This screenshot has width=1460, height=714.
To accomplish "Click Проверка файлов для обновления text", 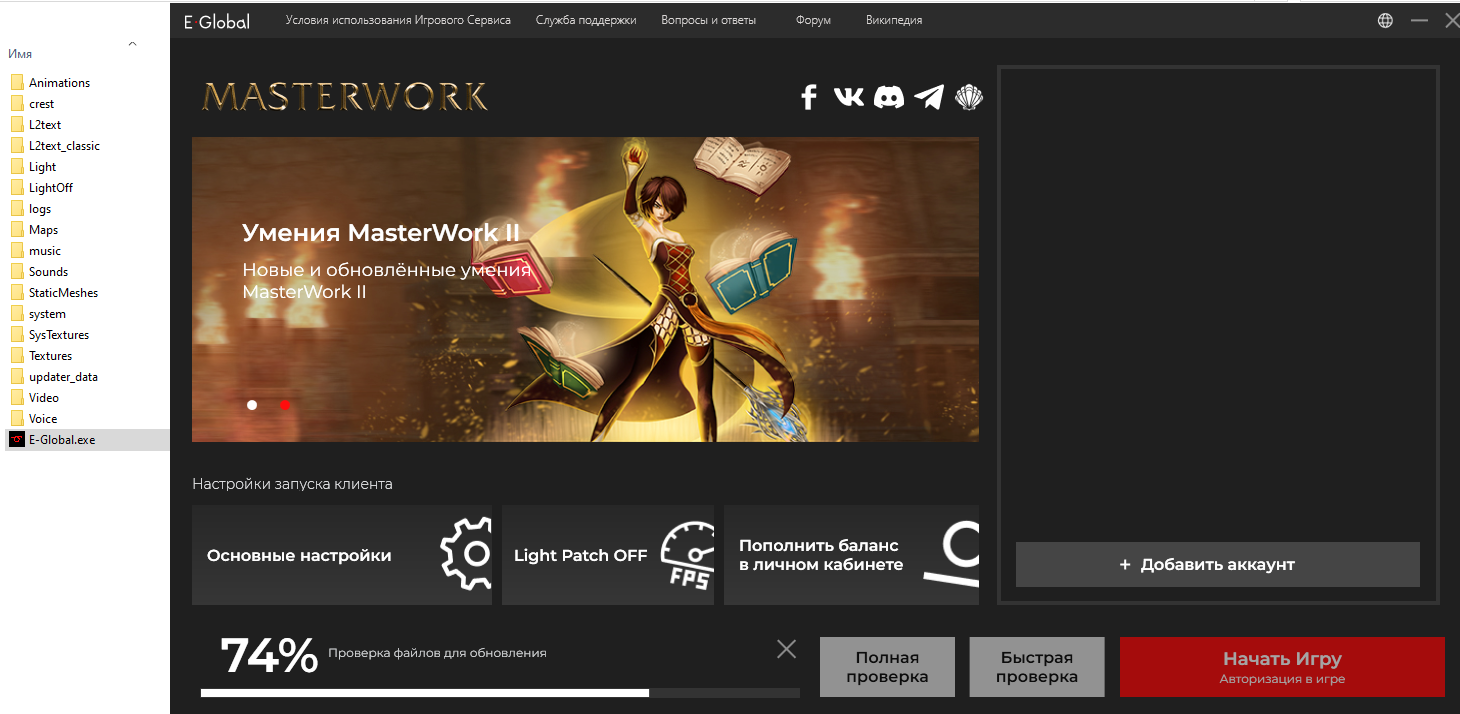I will 437,653.
